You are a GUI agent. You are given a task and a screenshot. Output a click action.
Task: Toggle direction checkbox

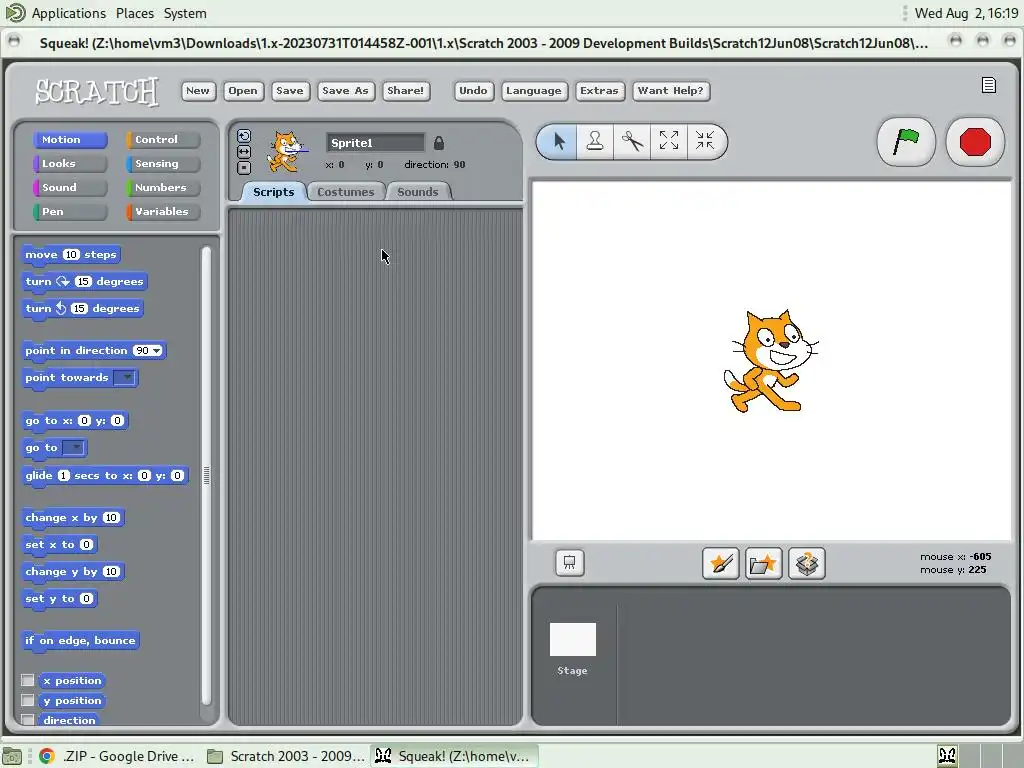27,720
